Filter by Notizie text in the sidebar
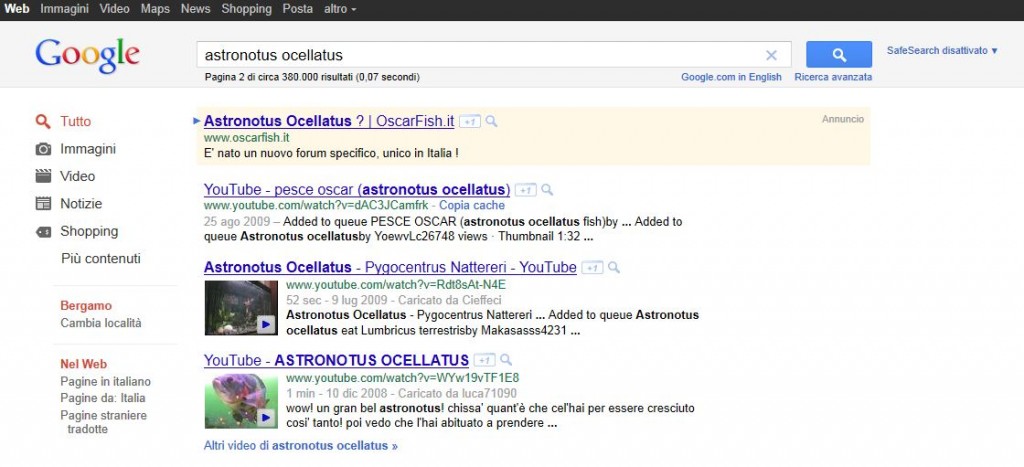The width and height of the screenshot is (1024, 467). (81, 204)
